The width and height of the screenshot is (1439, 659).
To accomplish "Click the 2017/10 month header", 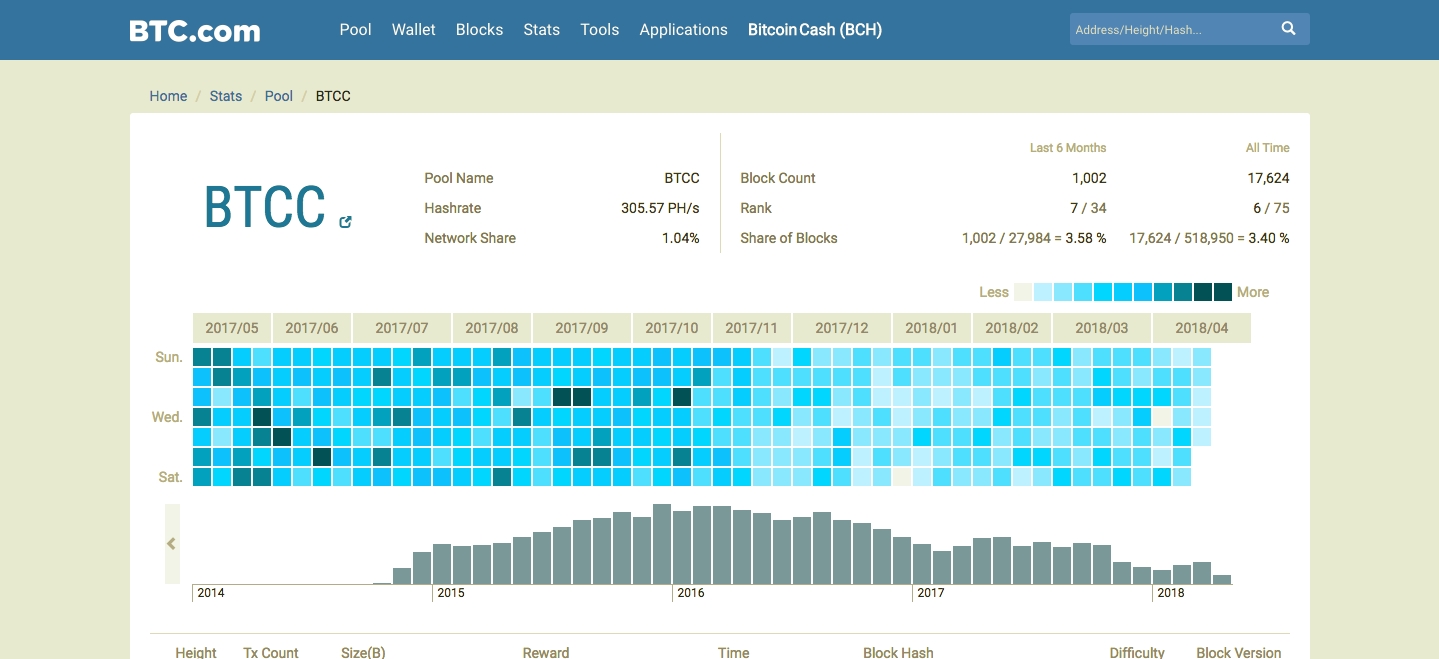I will (672, 328).
